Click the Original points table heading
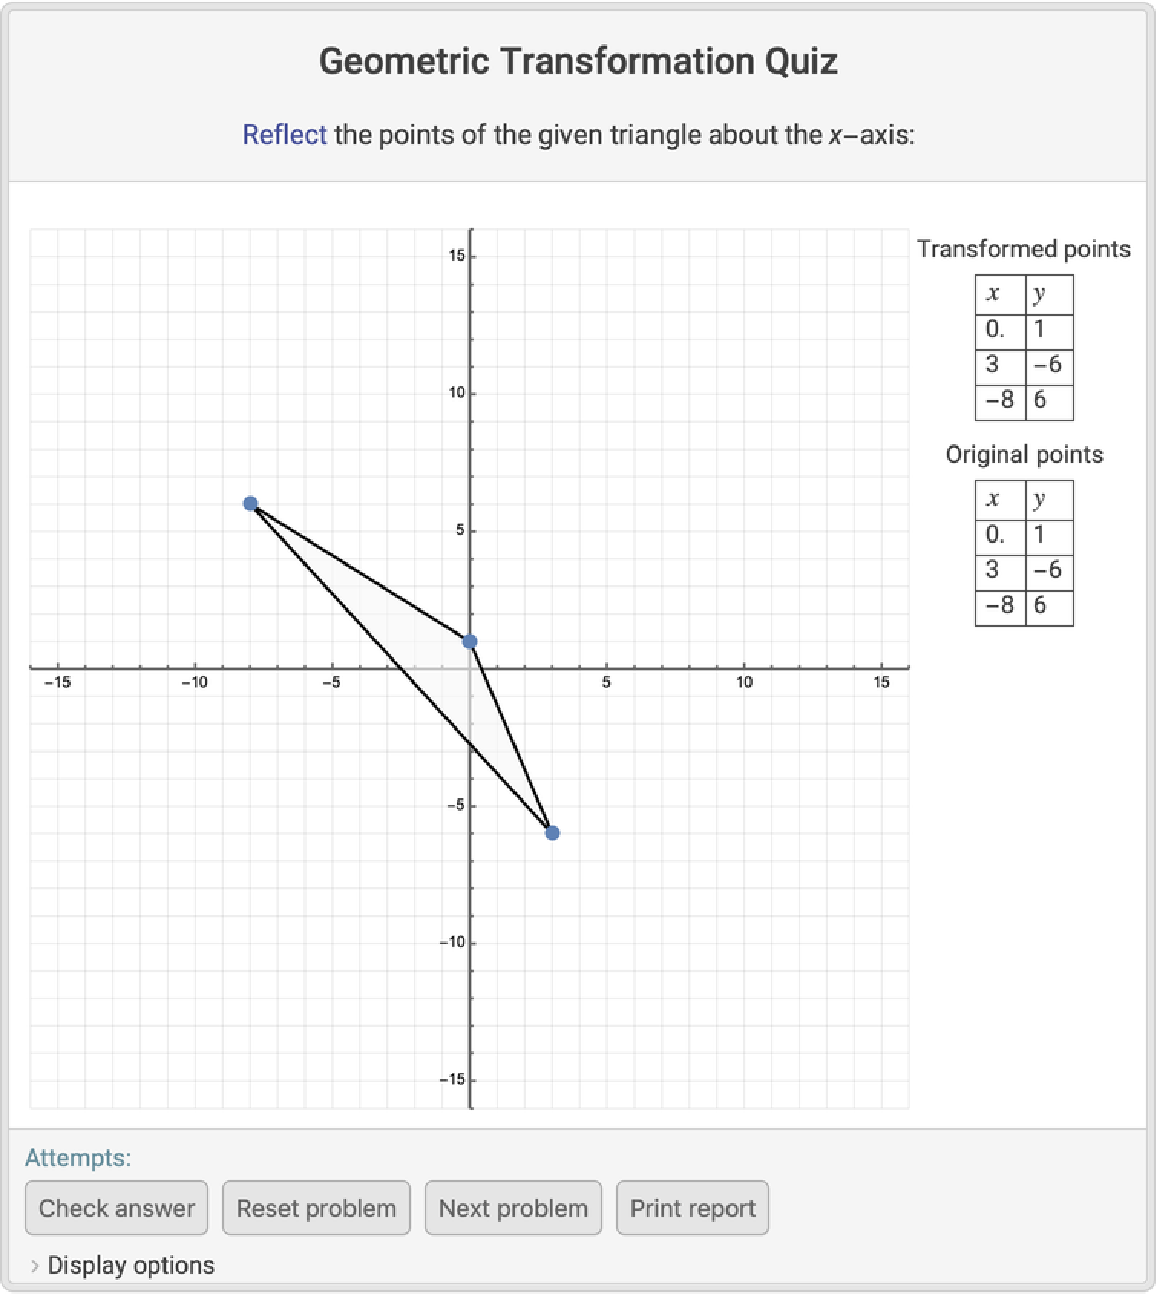 [x=1024, y=455]
